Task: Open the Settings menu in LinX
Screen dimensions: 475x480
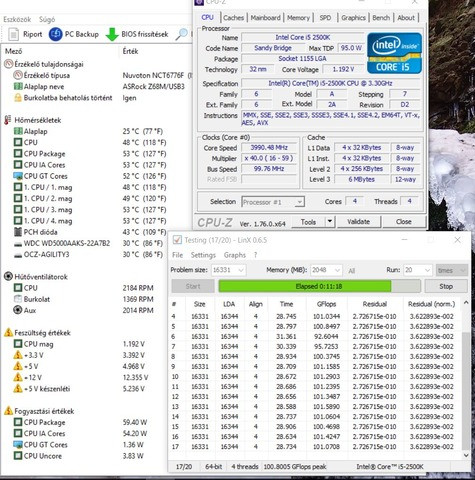Action: 203,255
